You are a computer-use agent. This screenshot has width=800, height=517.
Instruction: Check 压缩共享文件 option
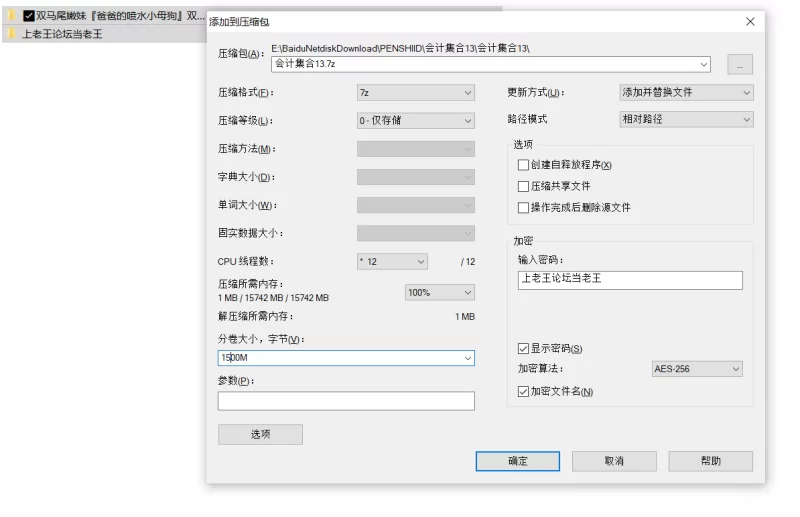click(x=523, y=186)
